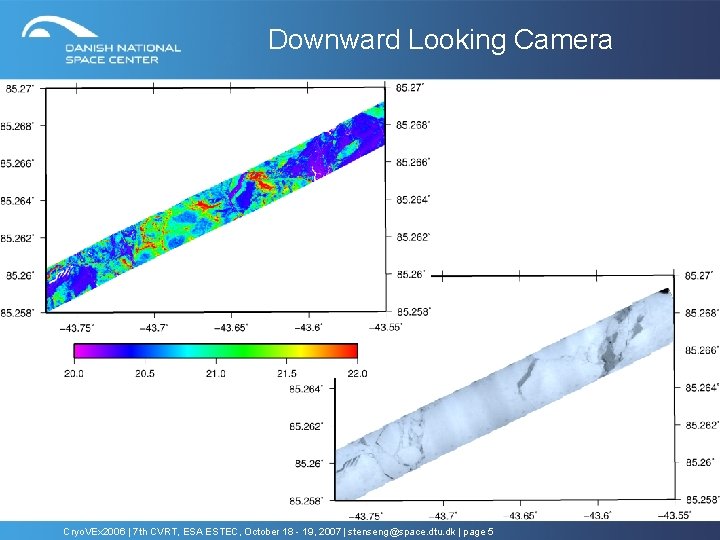
Task: Click the '20.5' color scale label
Action: [x=145, y=374]
